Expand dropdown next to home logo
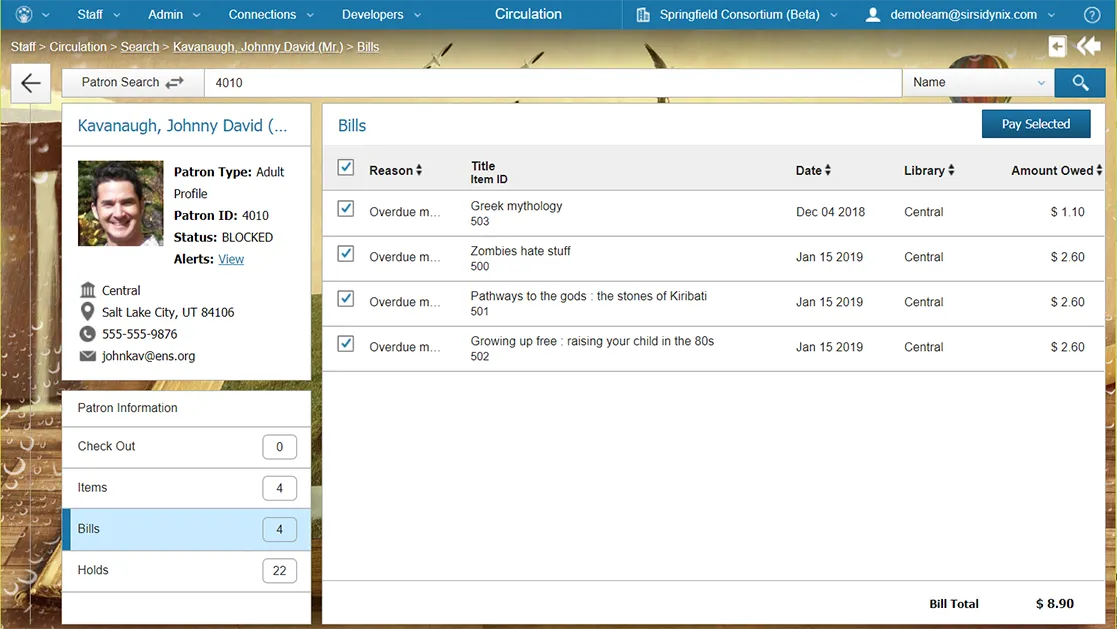Screen dimensions: 1117x629 pos(46,15)
